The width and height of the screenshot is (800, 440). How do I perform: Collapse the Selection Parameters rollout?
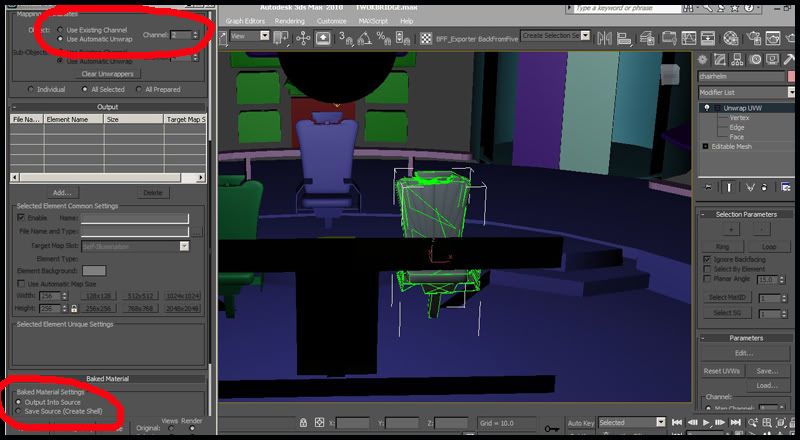pyautogui.click(x=746, y=214)
